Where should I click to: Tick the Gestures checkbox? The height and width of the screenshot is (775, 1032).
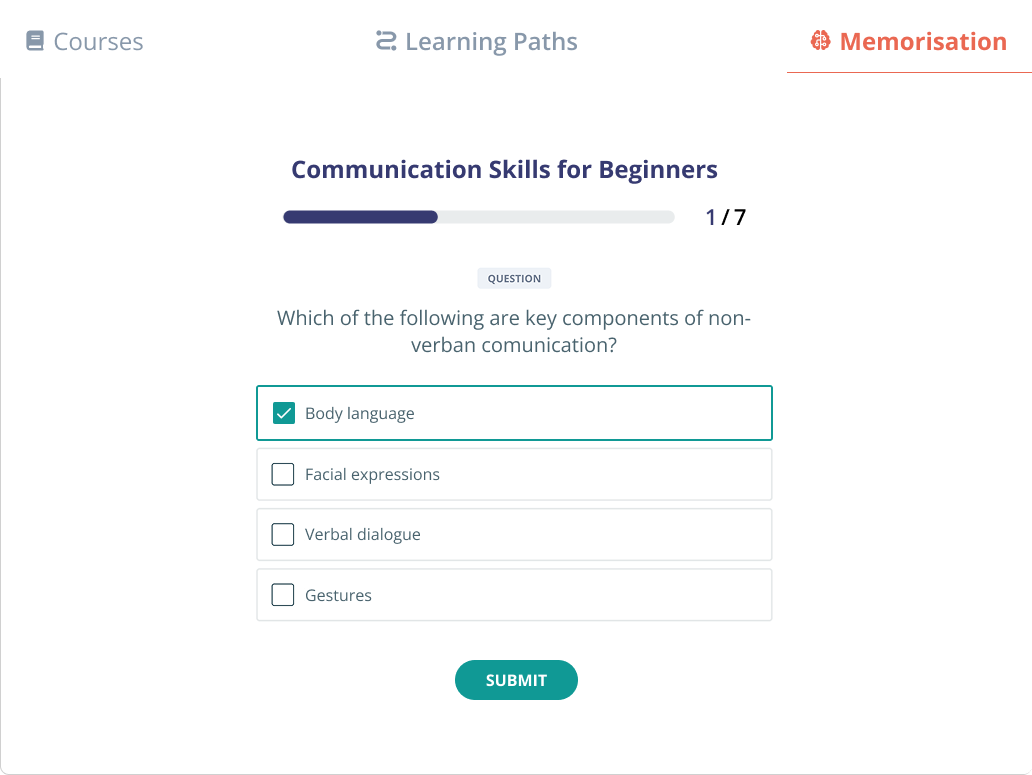pyautogui.click(x=283, y=595)
